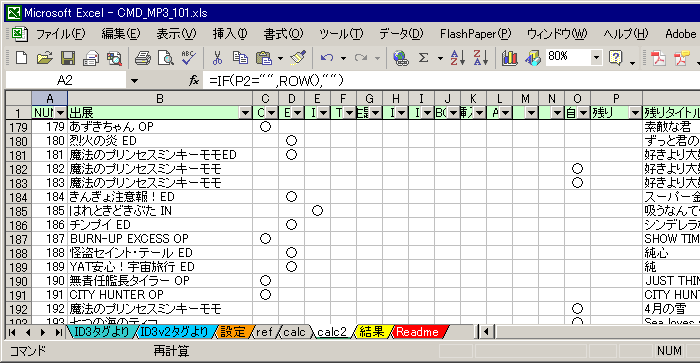
Task: Click the Print icon
Action: pyautogui.click(x=142, y=58)
